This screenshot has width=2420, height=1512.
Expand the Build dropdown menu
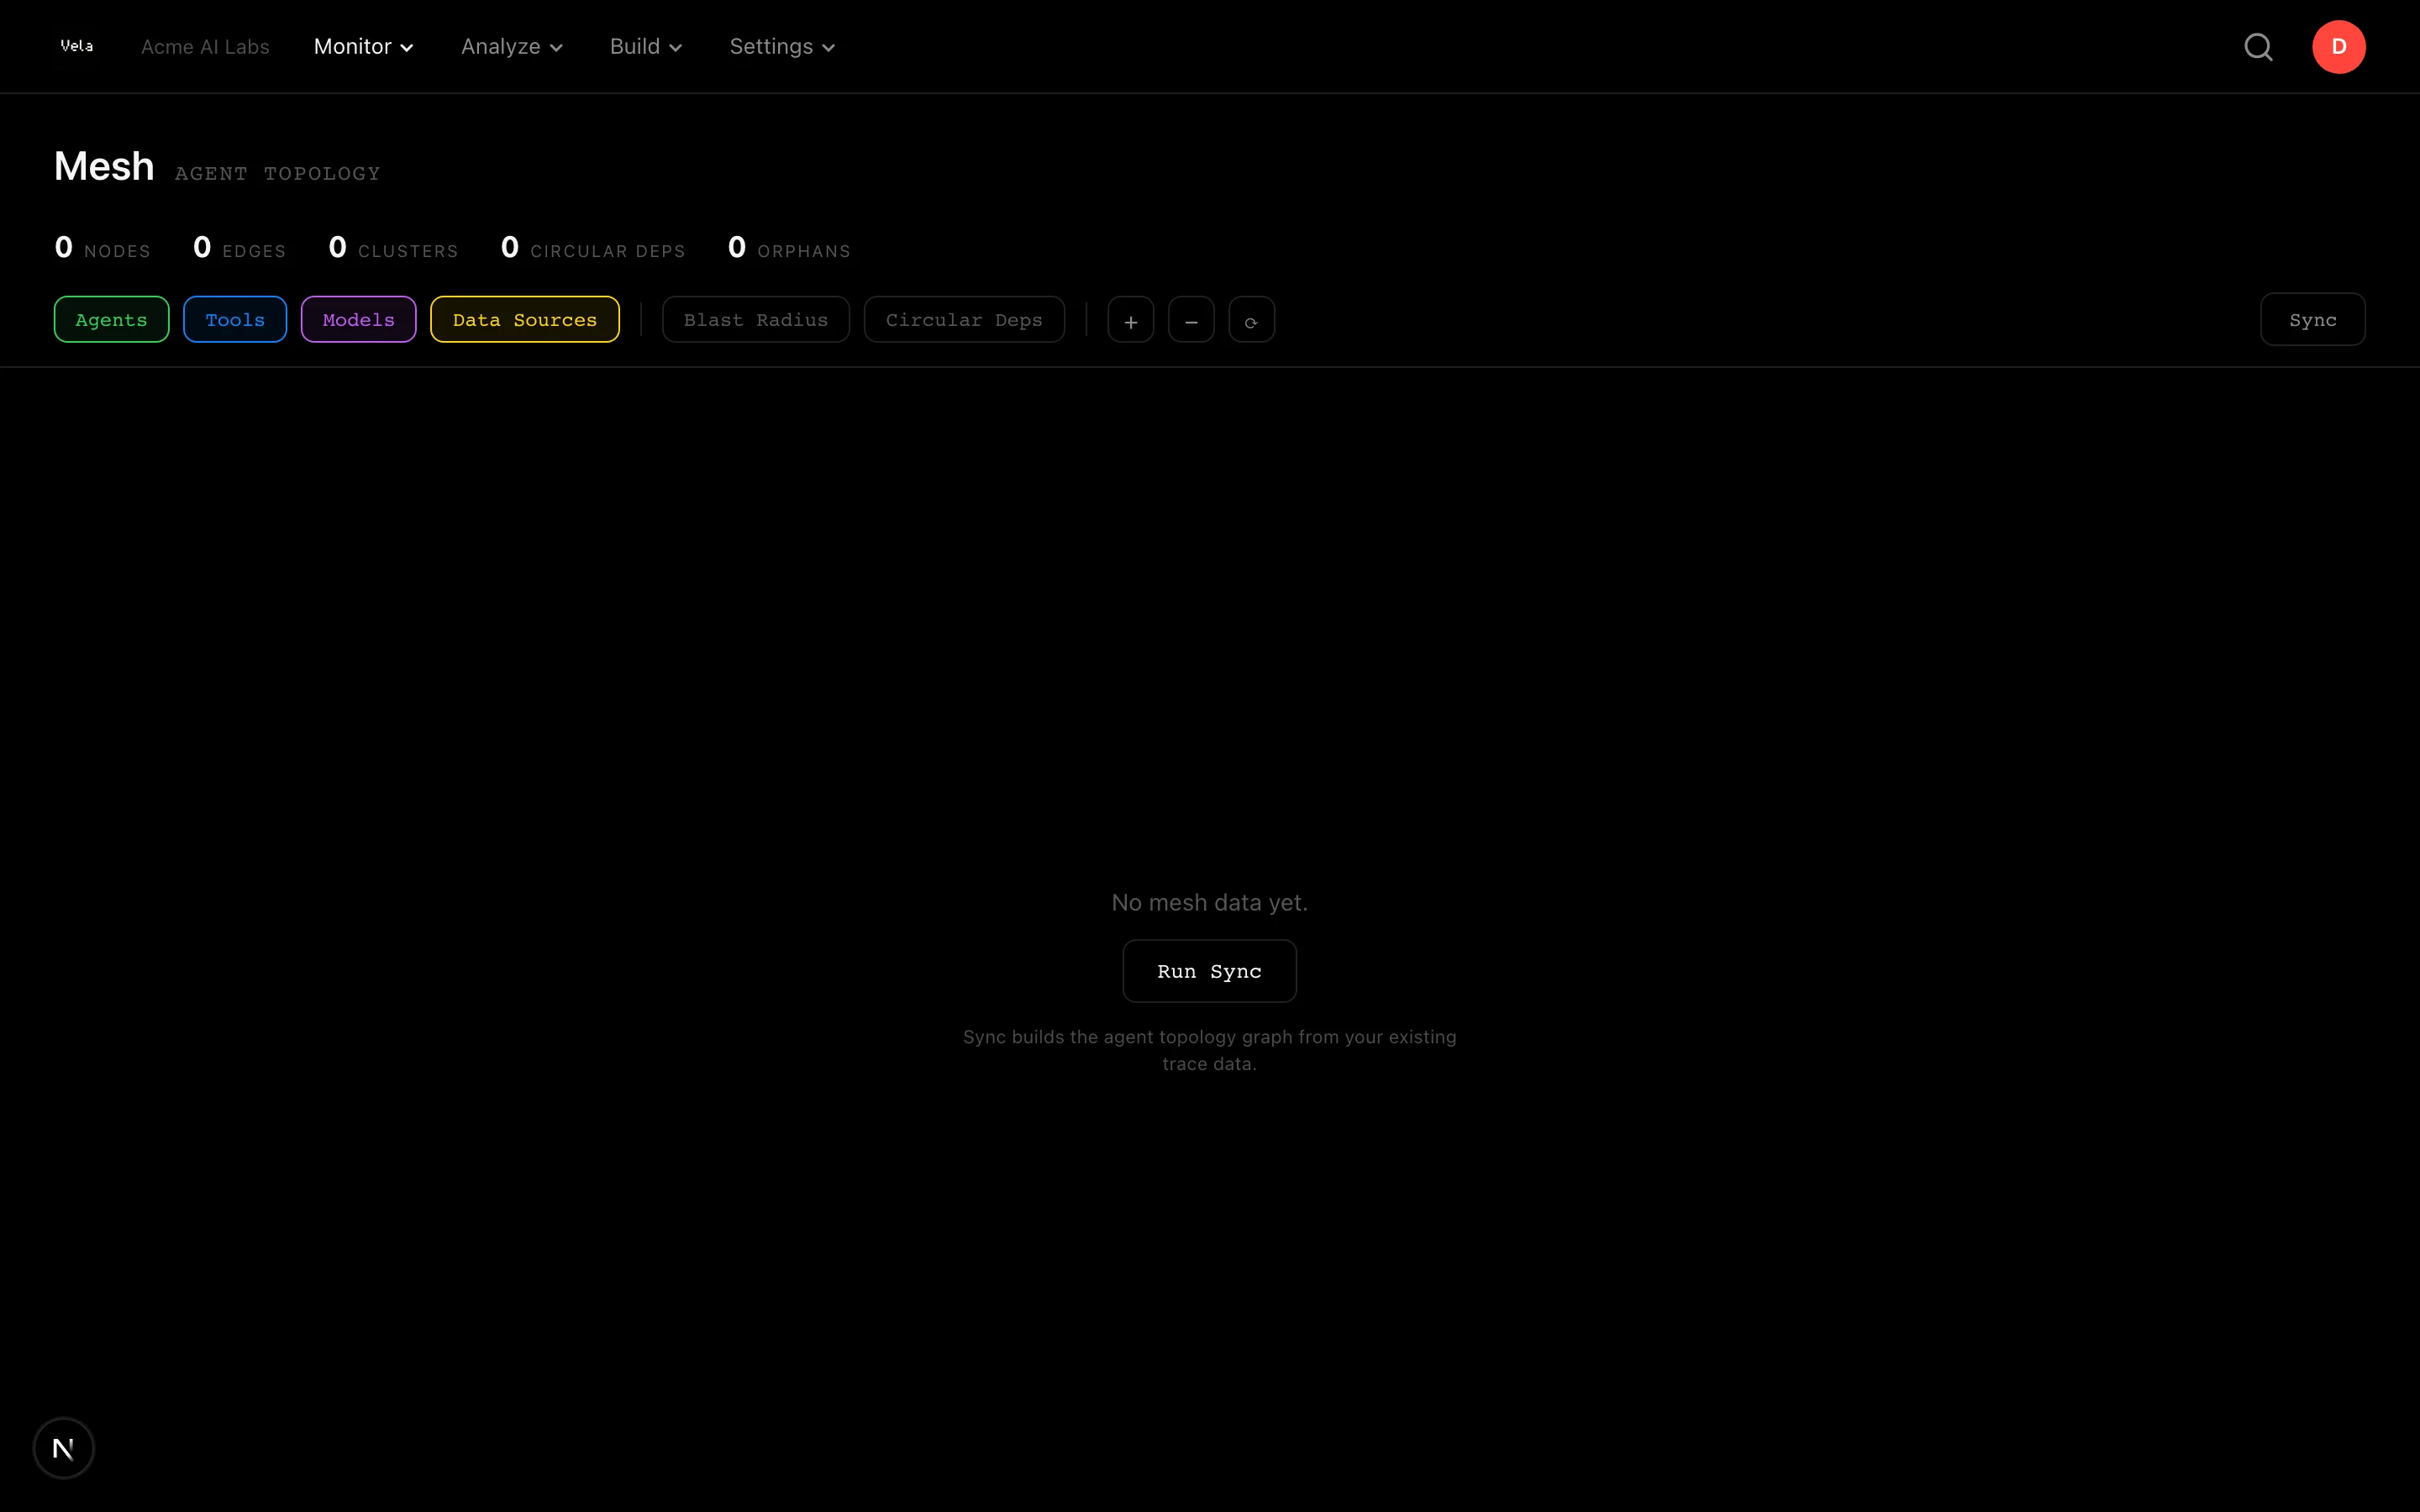coord(645,47)
